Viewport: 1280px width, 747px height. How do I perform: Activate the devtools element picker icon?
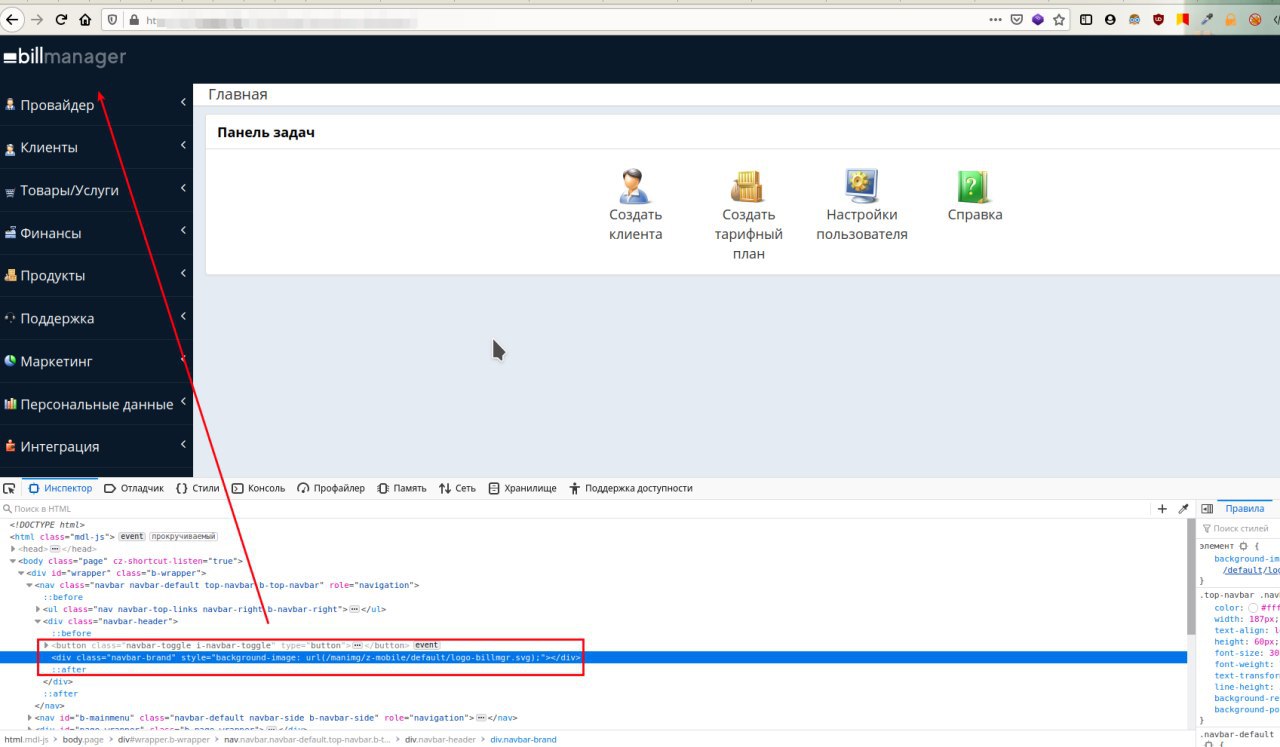(9, 488)
